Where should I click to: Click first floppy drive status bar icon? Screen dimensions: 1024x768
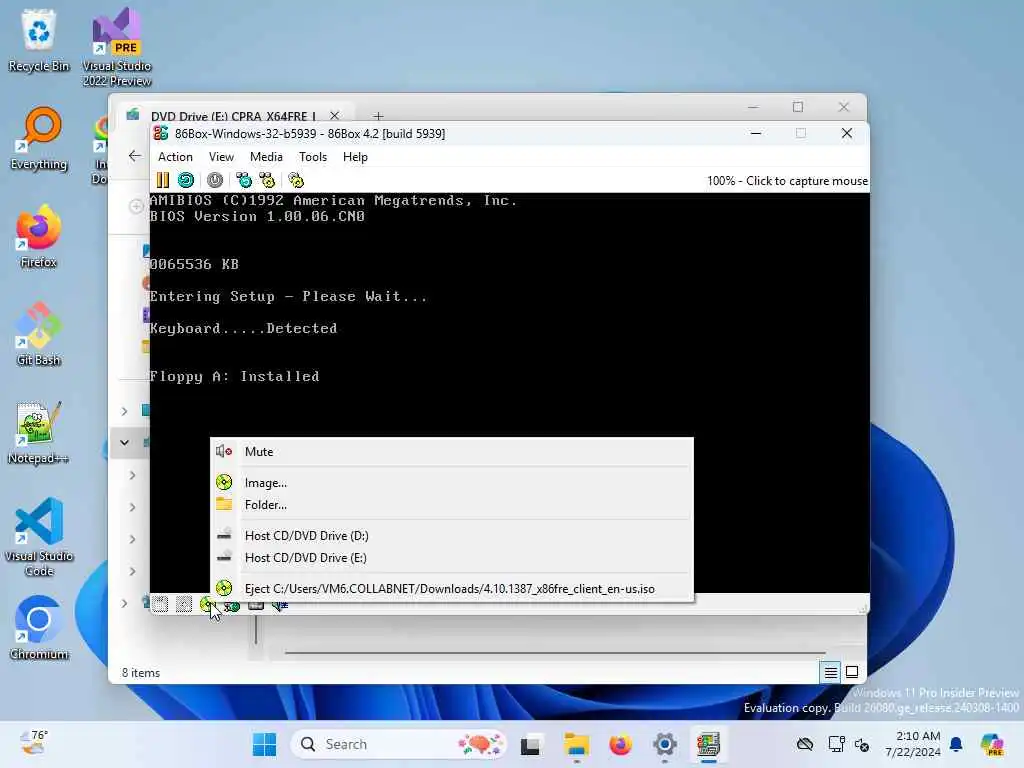[160, 605]
